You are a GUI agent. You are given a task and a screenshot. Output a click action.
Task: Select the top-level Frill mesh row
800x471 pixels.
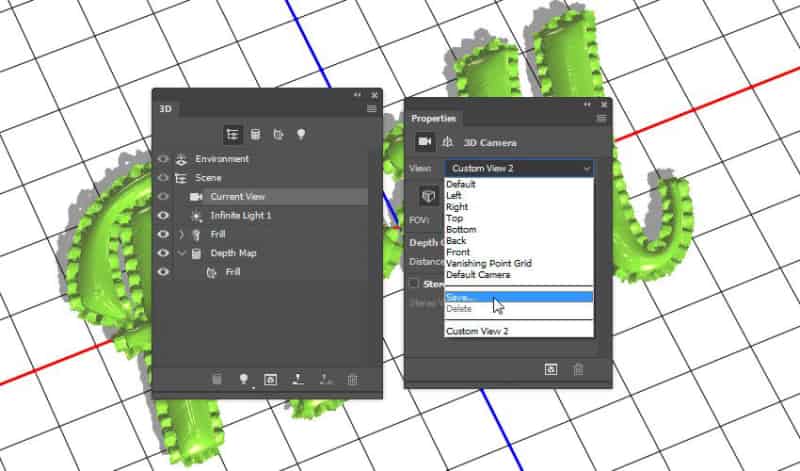(x=260, y=234)
